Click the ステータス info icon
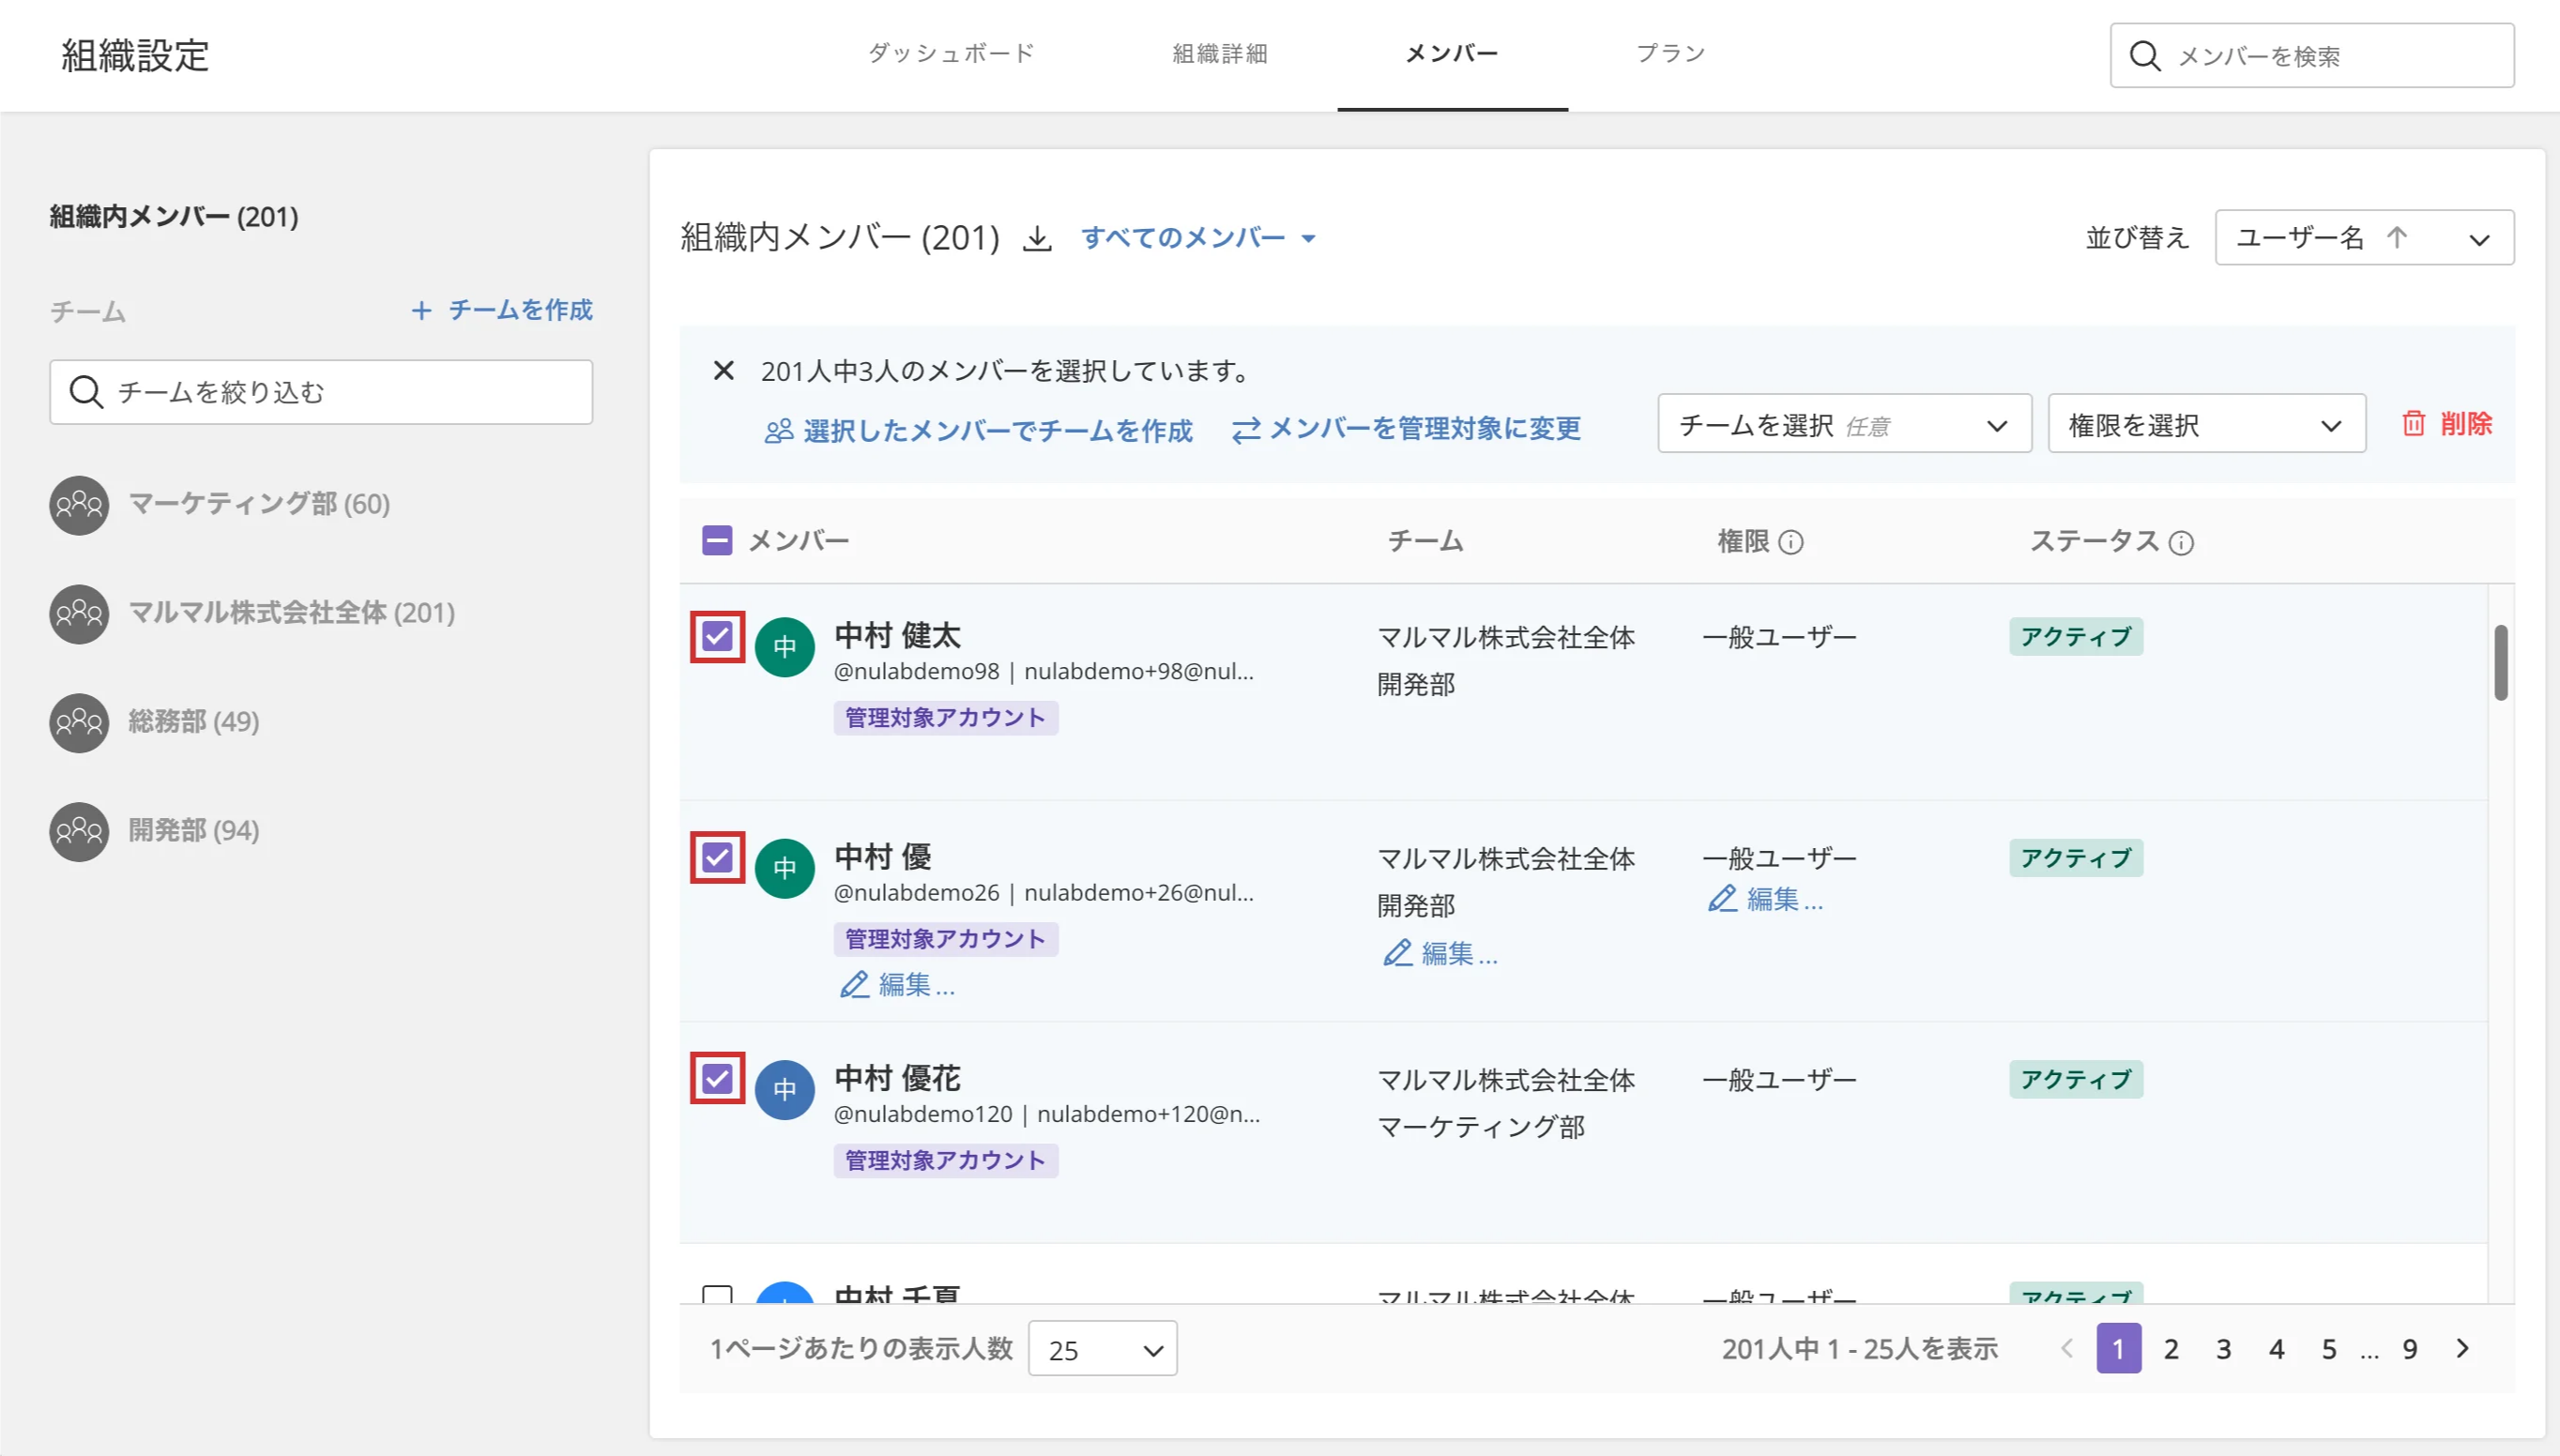 click(2181, 543)
